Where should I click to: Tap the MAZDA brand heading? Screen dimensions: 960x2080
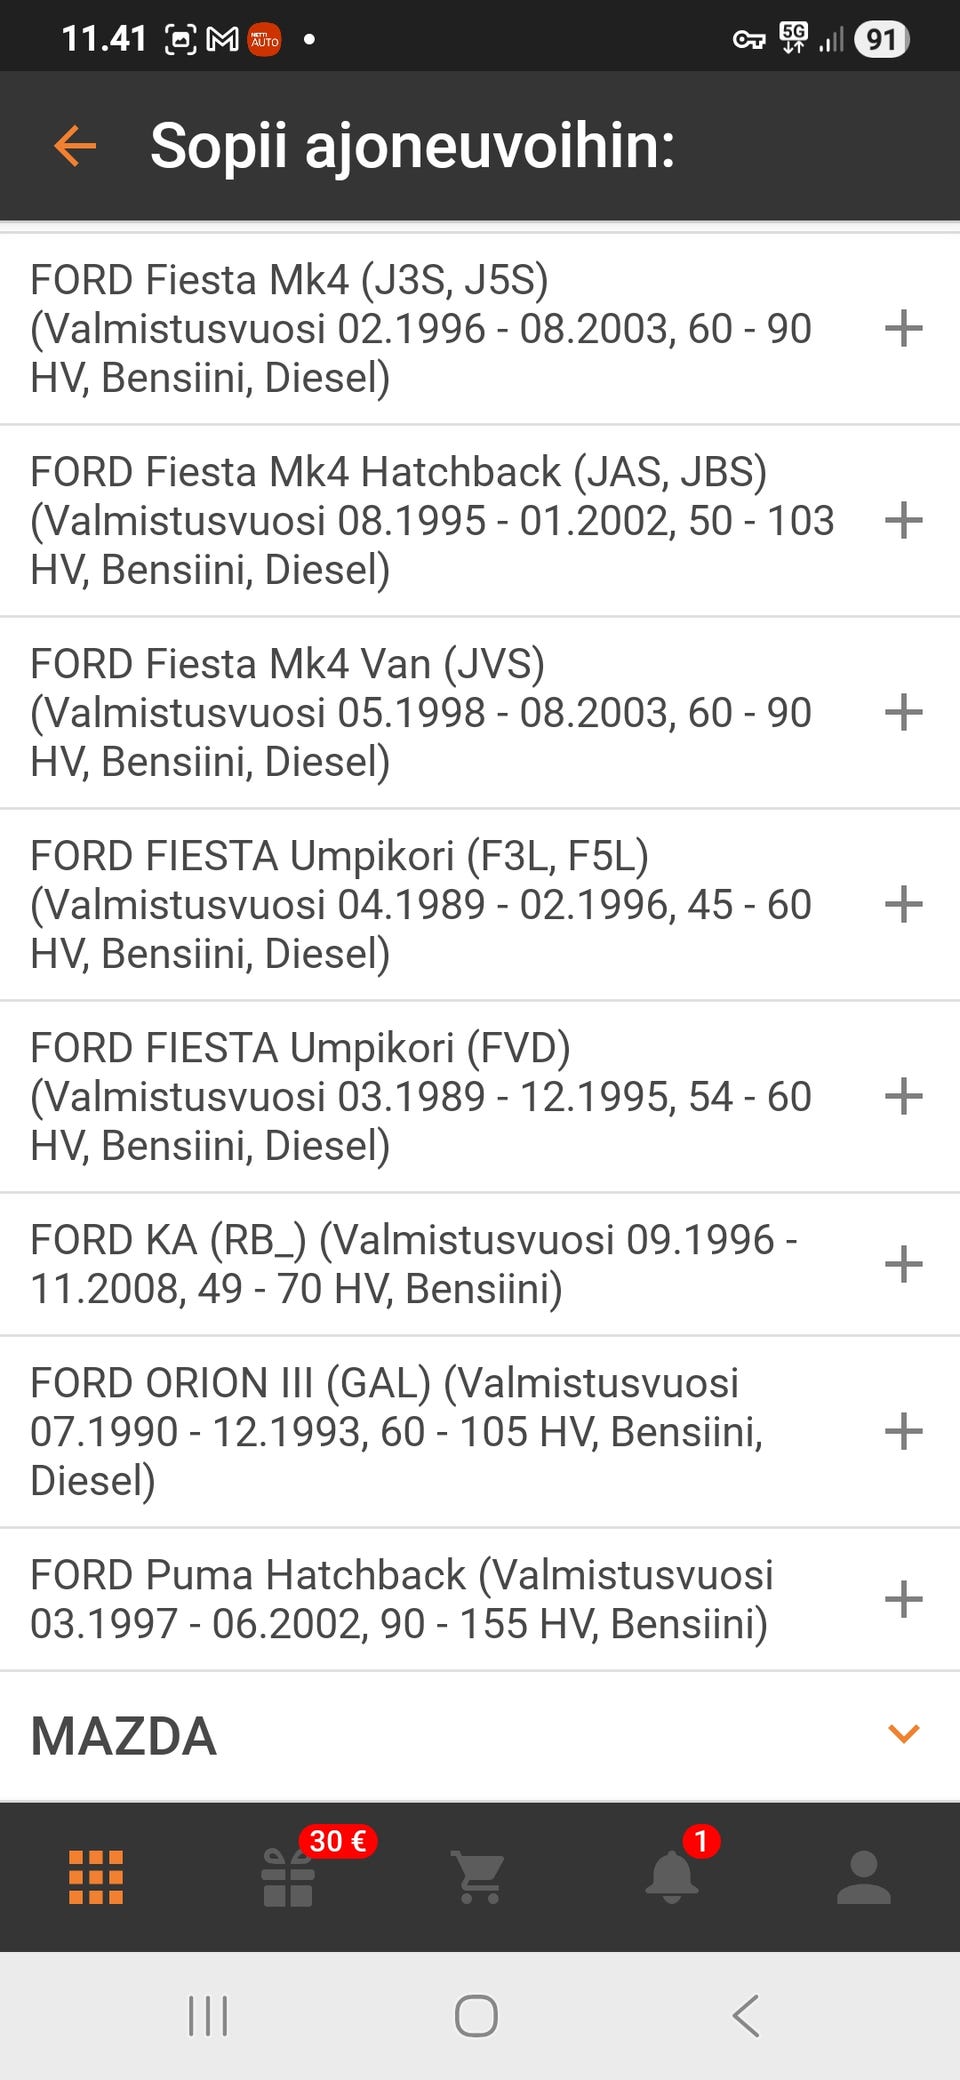(124, 1736)
